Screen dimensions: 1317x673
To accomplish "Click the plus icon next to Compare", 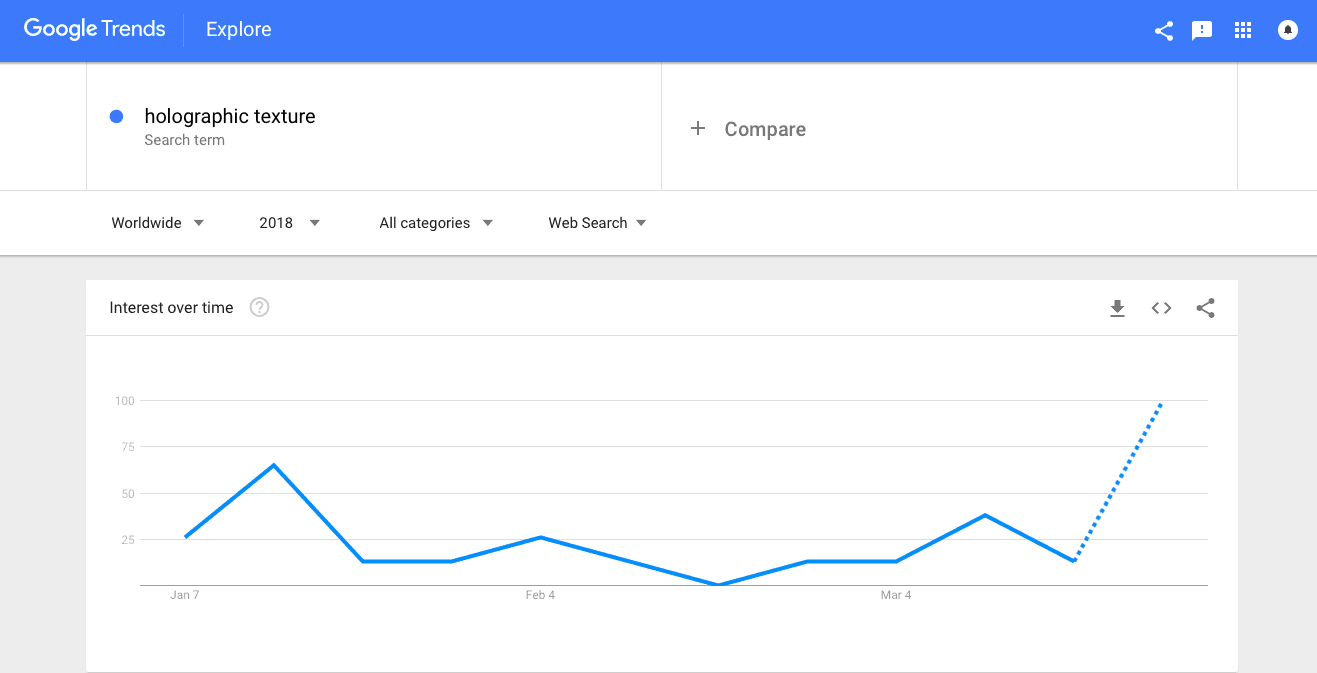I will tap(698, 128).
